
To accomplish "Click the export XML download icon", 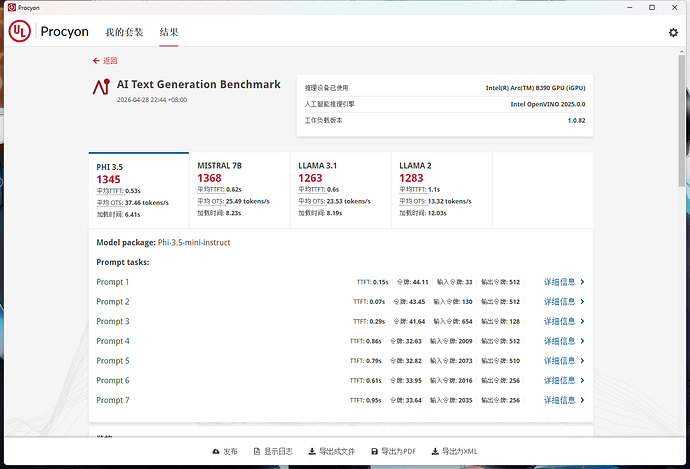I will point(435,451).
